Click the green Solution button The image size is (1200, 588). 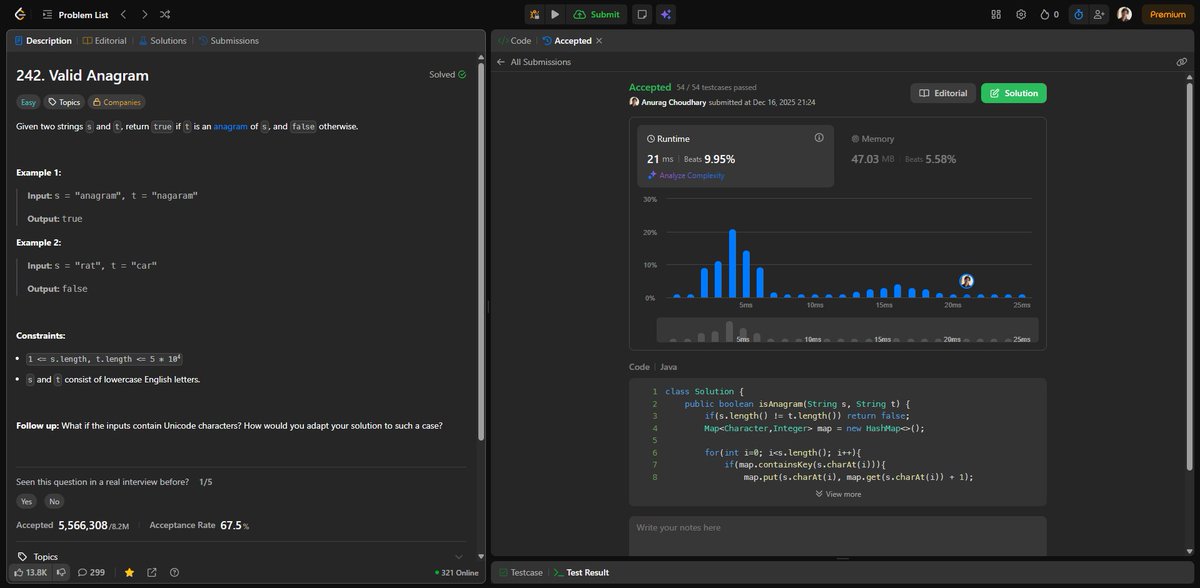[1014, 93]
